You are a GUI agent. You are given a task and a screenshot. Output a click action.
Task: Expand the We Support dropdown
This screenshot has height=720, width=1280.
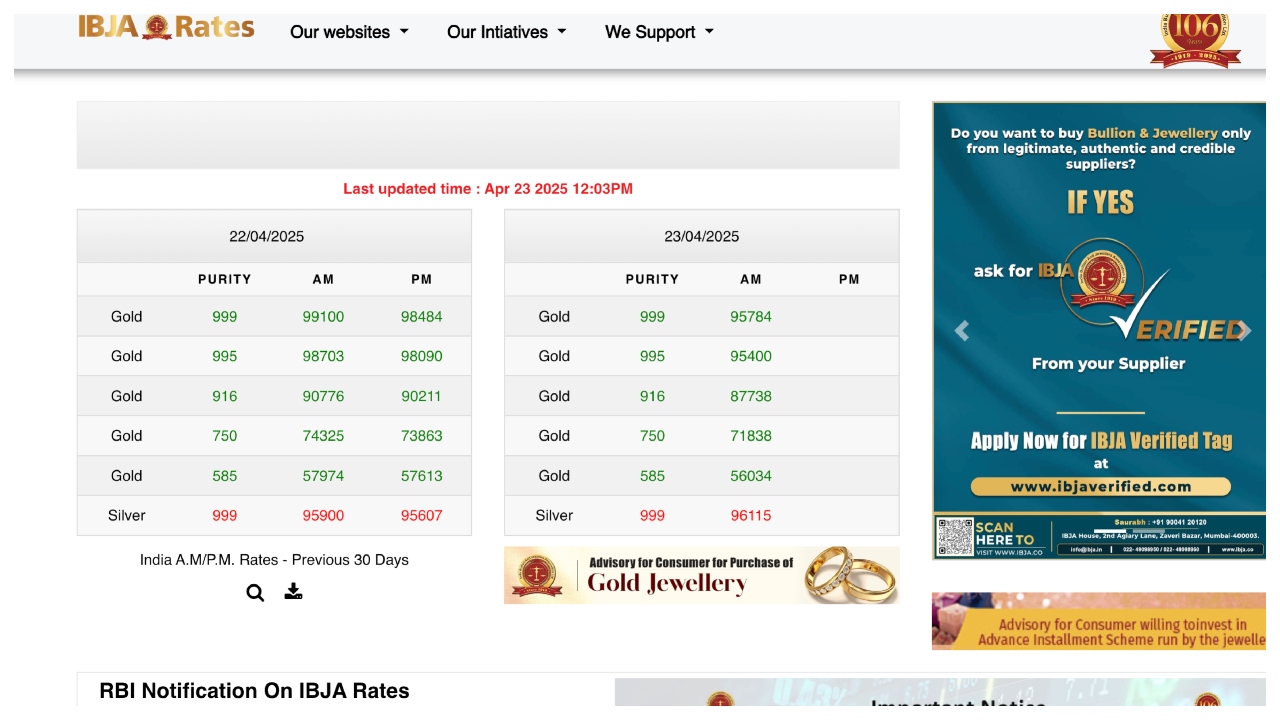tap(659, 32)
